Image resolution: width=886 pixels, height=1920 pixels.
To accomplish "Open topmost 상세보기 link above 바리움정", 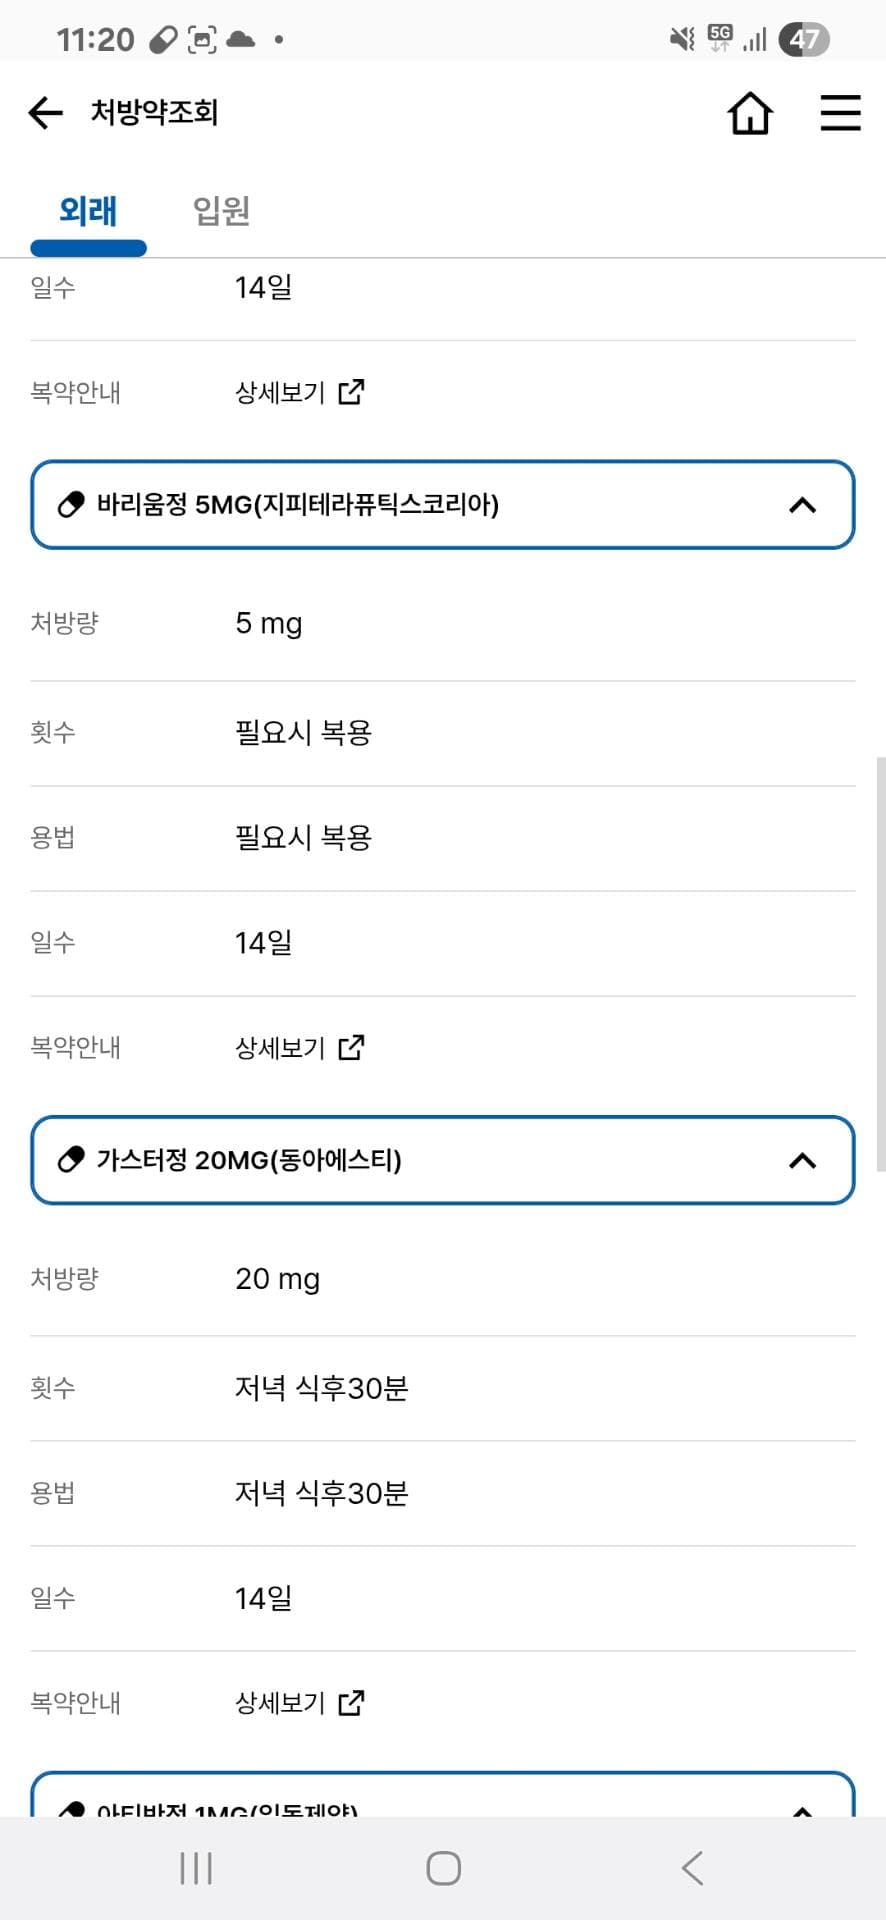I will (281, 392).
